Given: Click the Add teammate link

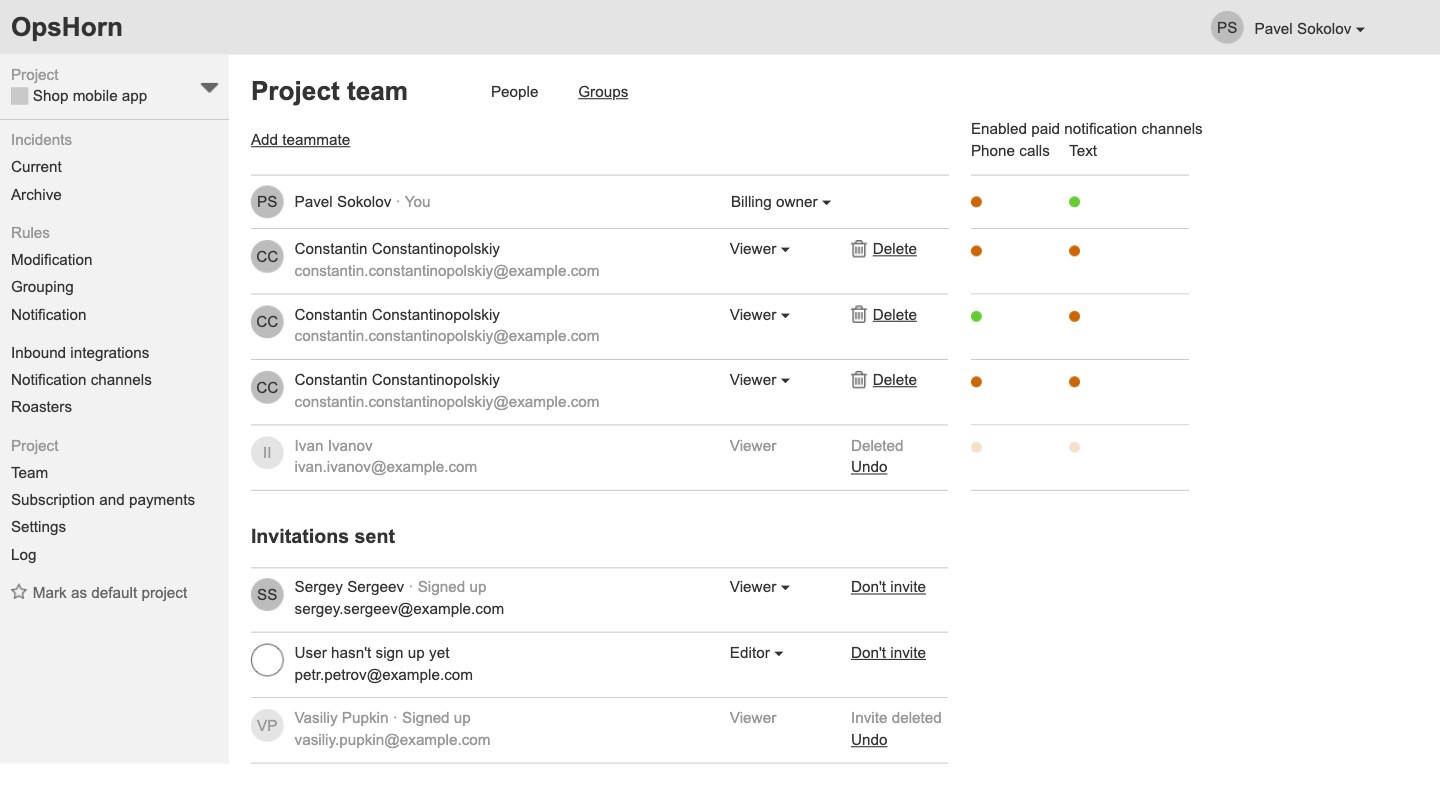Looking at the screenshot, I should coord(300,140).
